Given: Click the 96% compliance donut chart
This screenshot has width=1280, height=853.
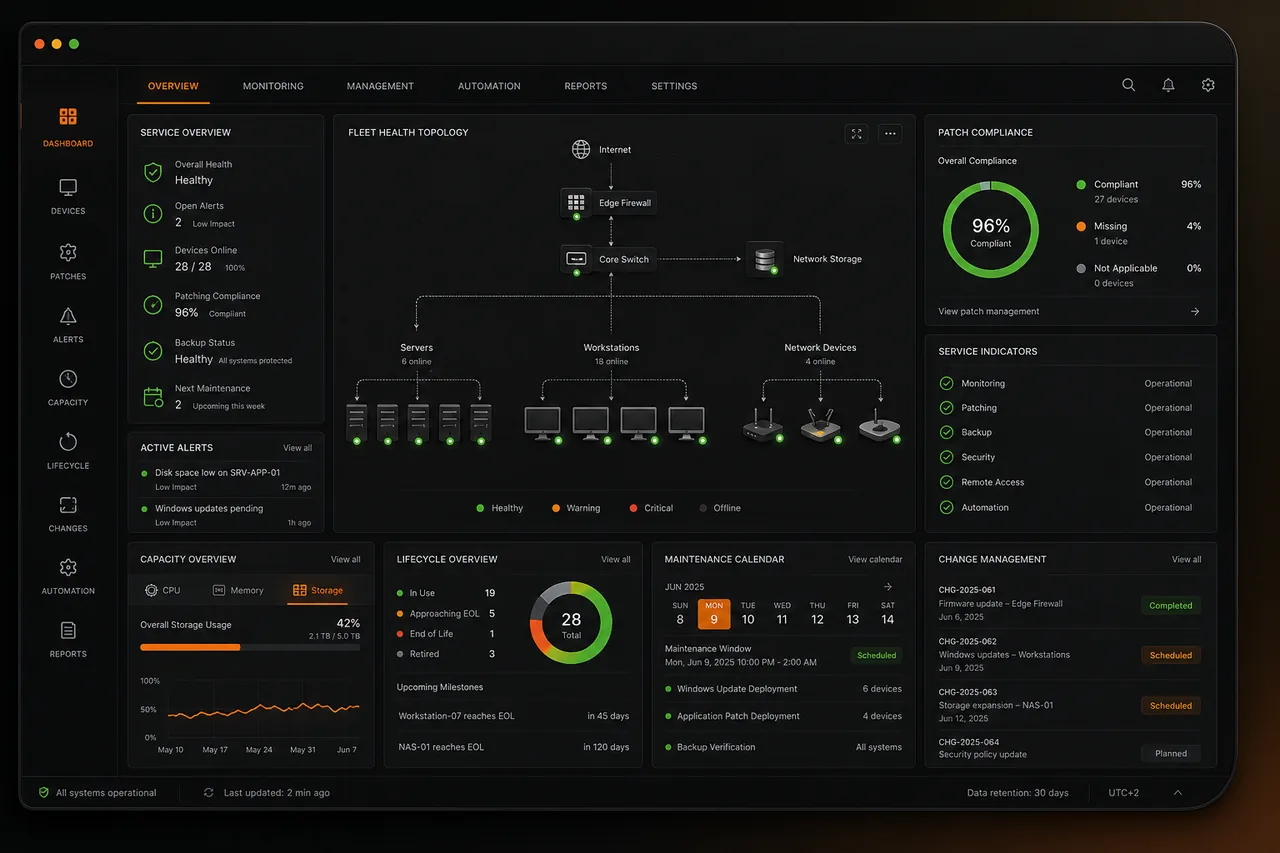Looking at the screenshot, I should pos(991,230).
